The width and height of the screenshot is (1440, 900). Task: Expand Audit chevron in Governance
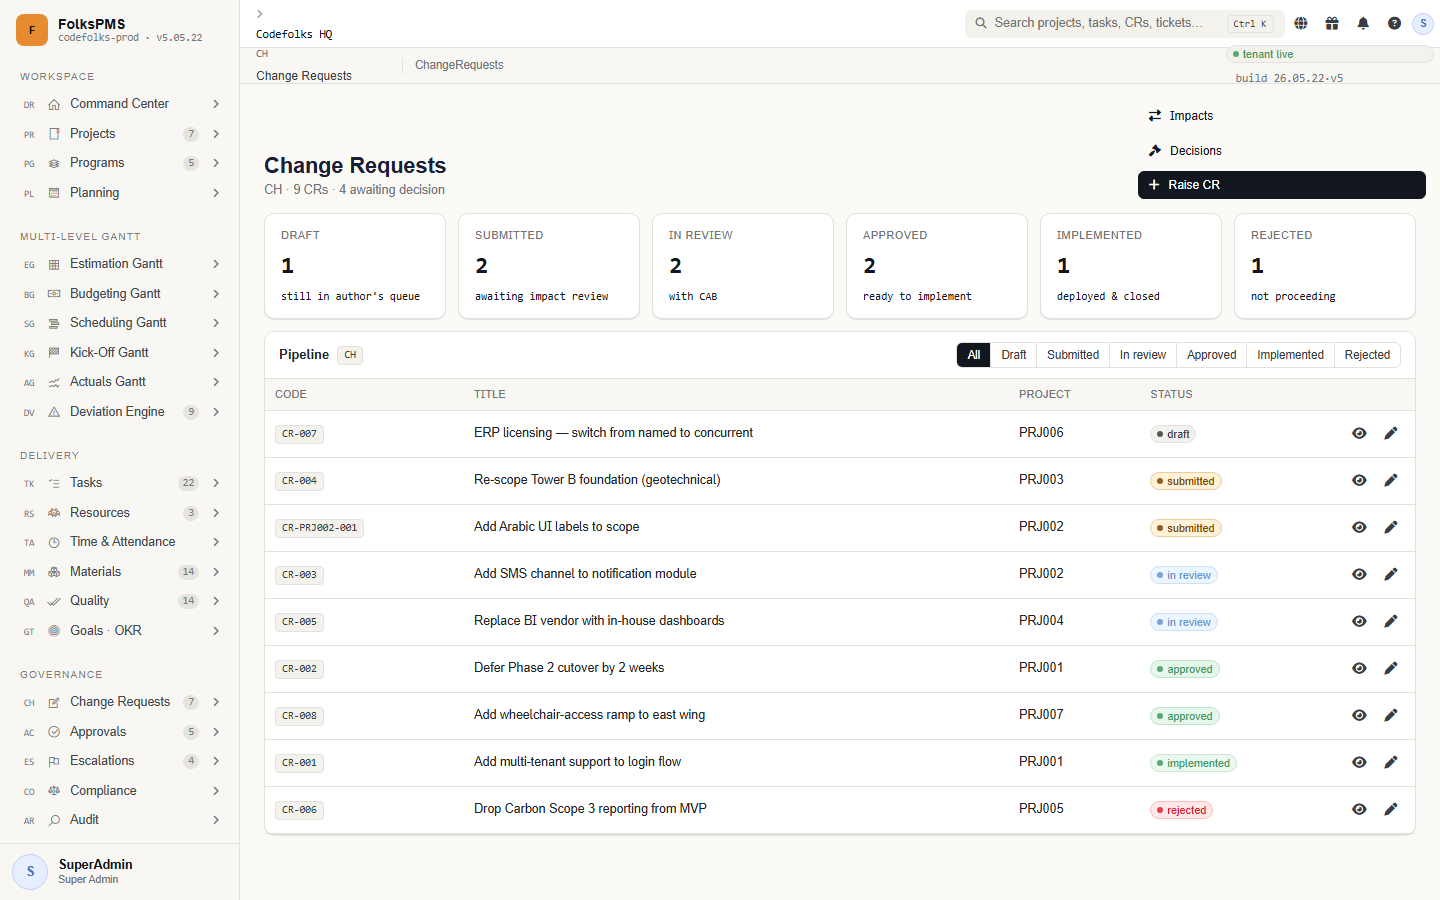pyautogui.click(x=216, y=820)
